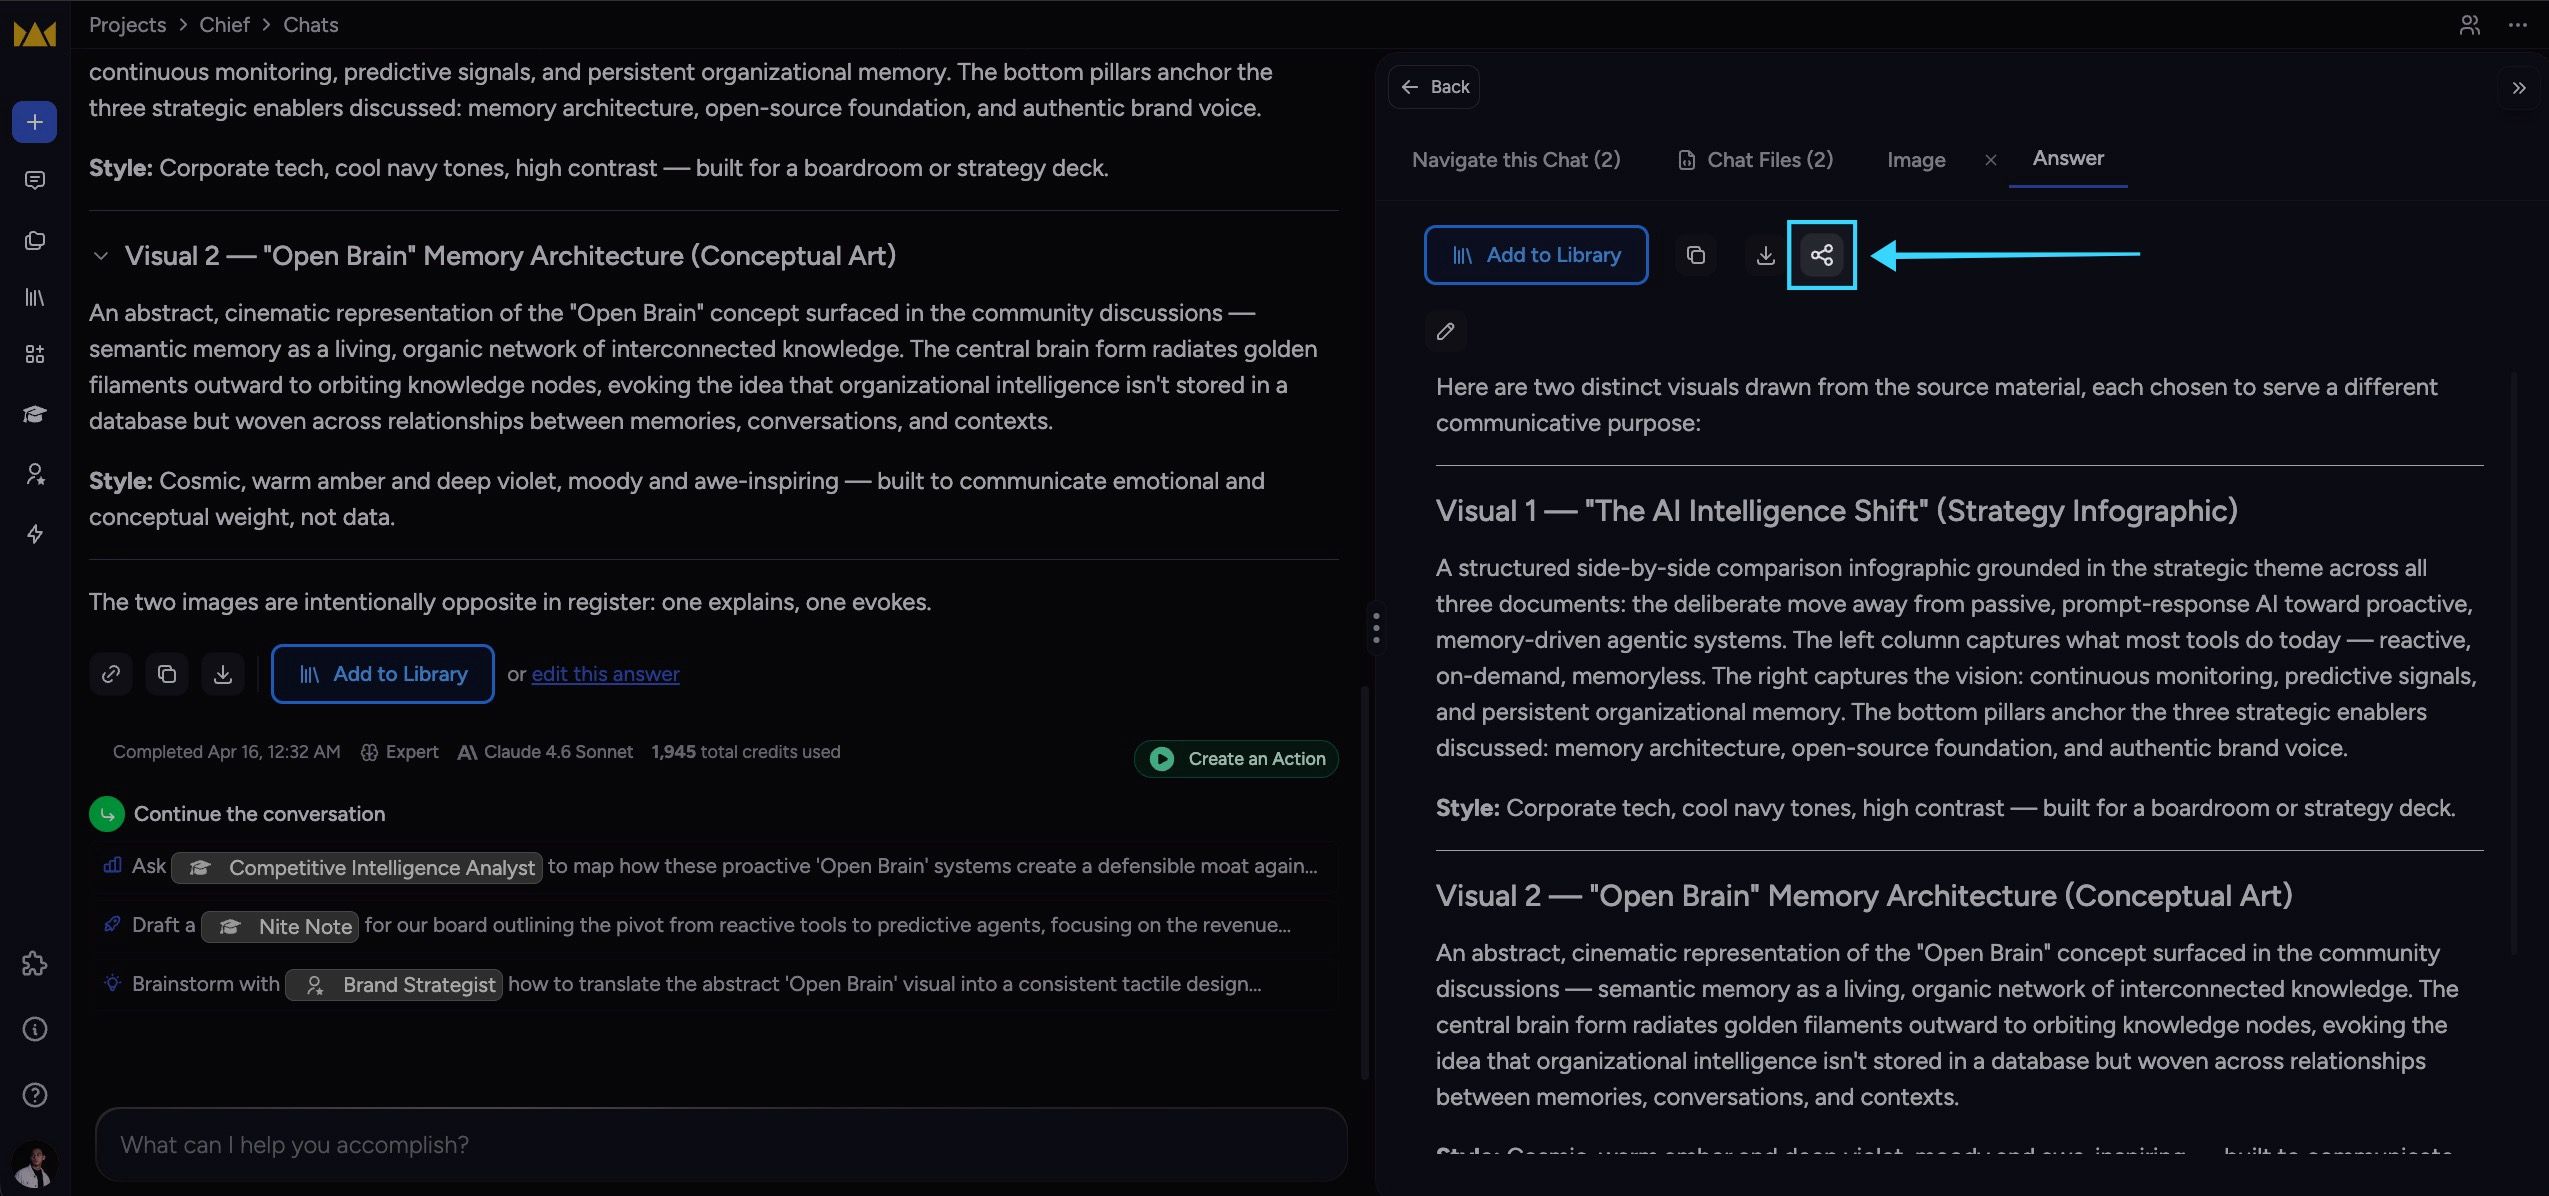Click the blue plus new chat button

[x=34, y=122]
